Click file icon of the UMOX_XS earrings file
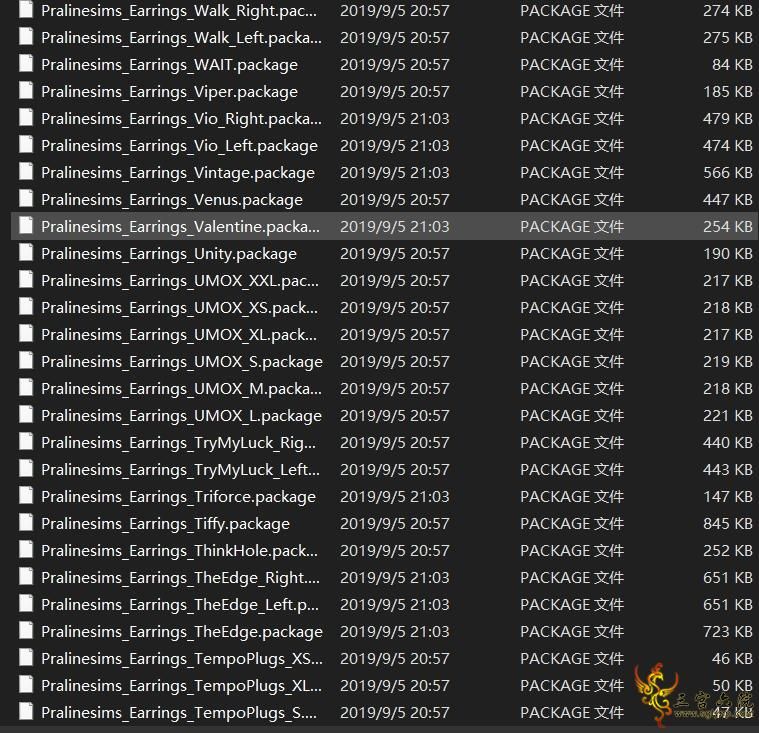The width and height of the screenshot is (759, 733). pos(26,307)
